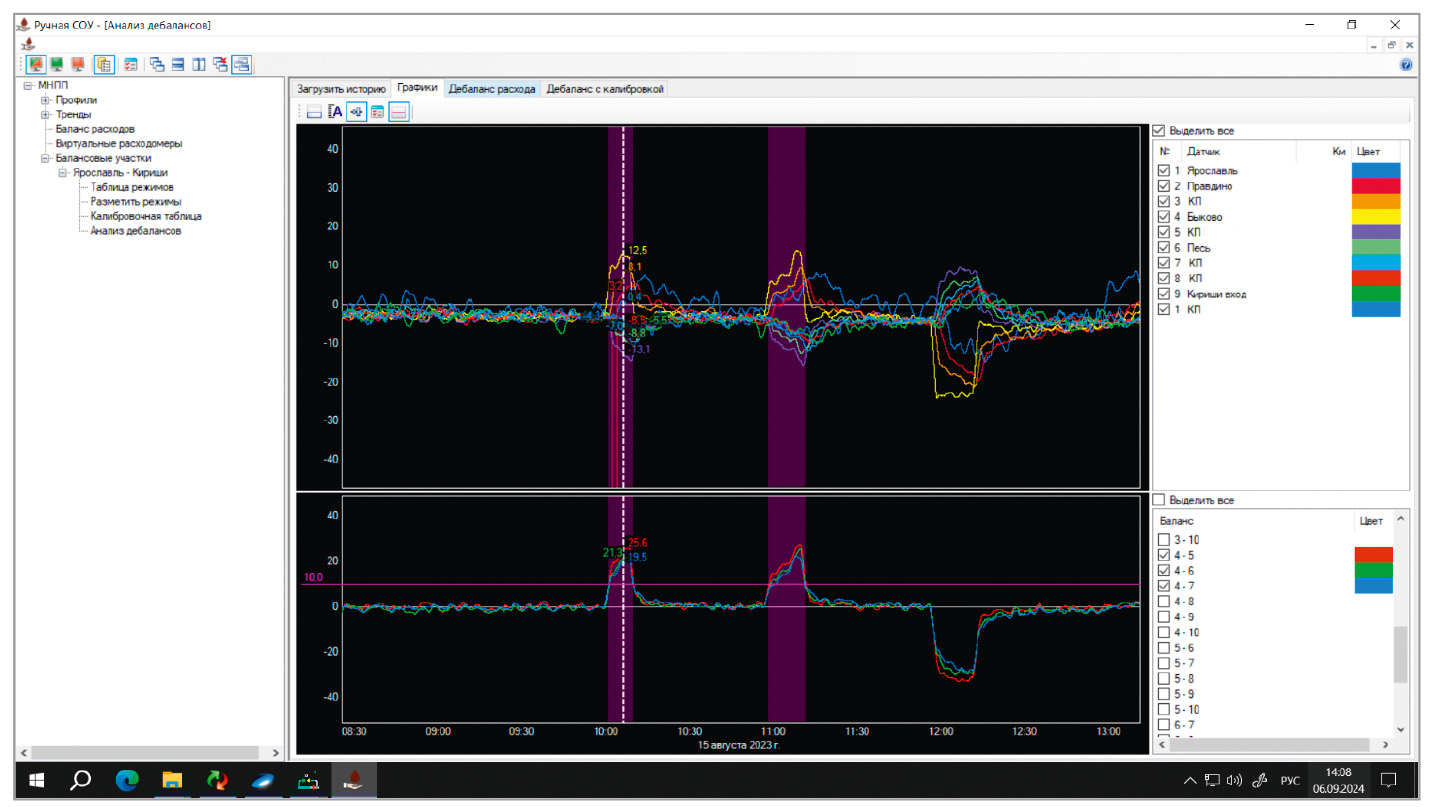Click the blue help icon
The image size is (1429, 807).
[1406, 65]
